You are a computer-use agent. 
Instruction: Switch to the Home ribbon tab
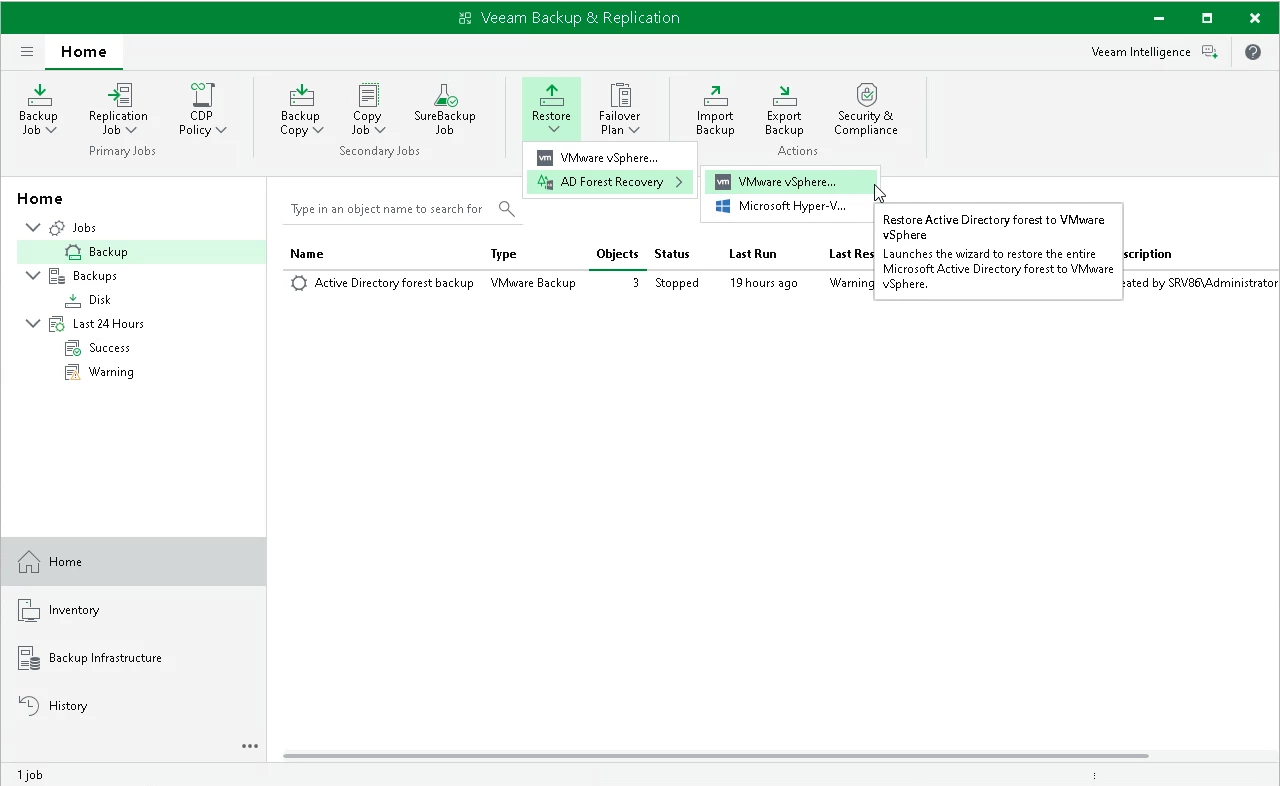84,52
